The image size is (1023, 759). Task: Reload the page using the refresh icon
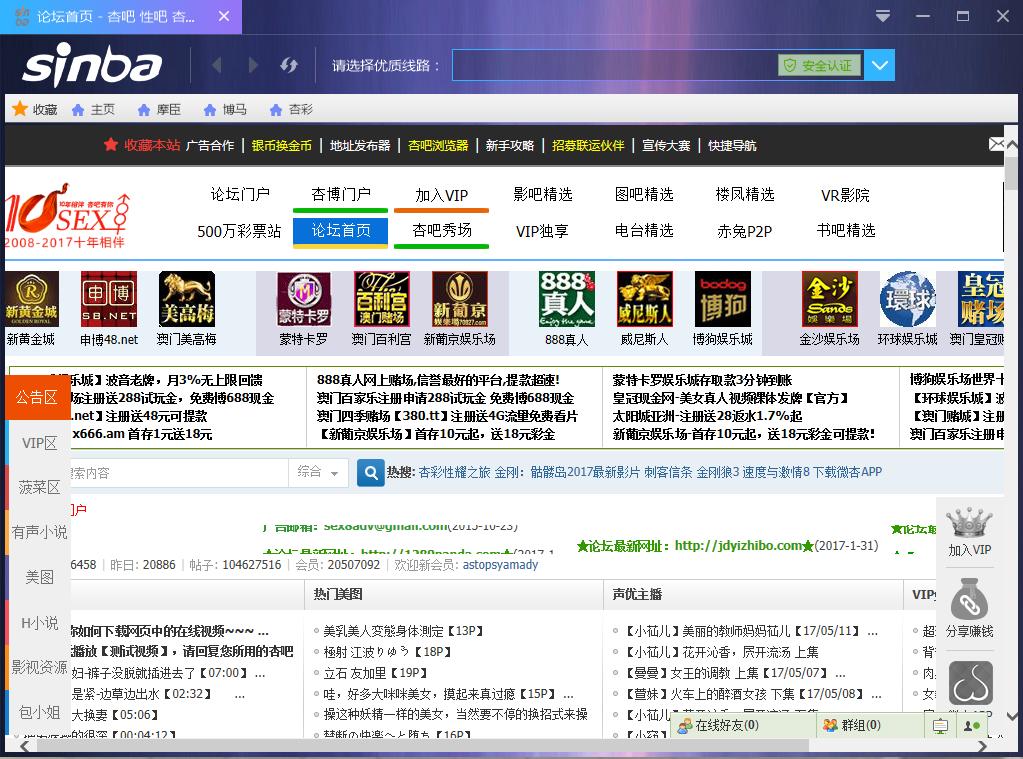click(289, 65)
